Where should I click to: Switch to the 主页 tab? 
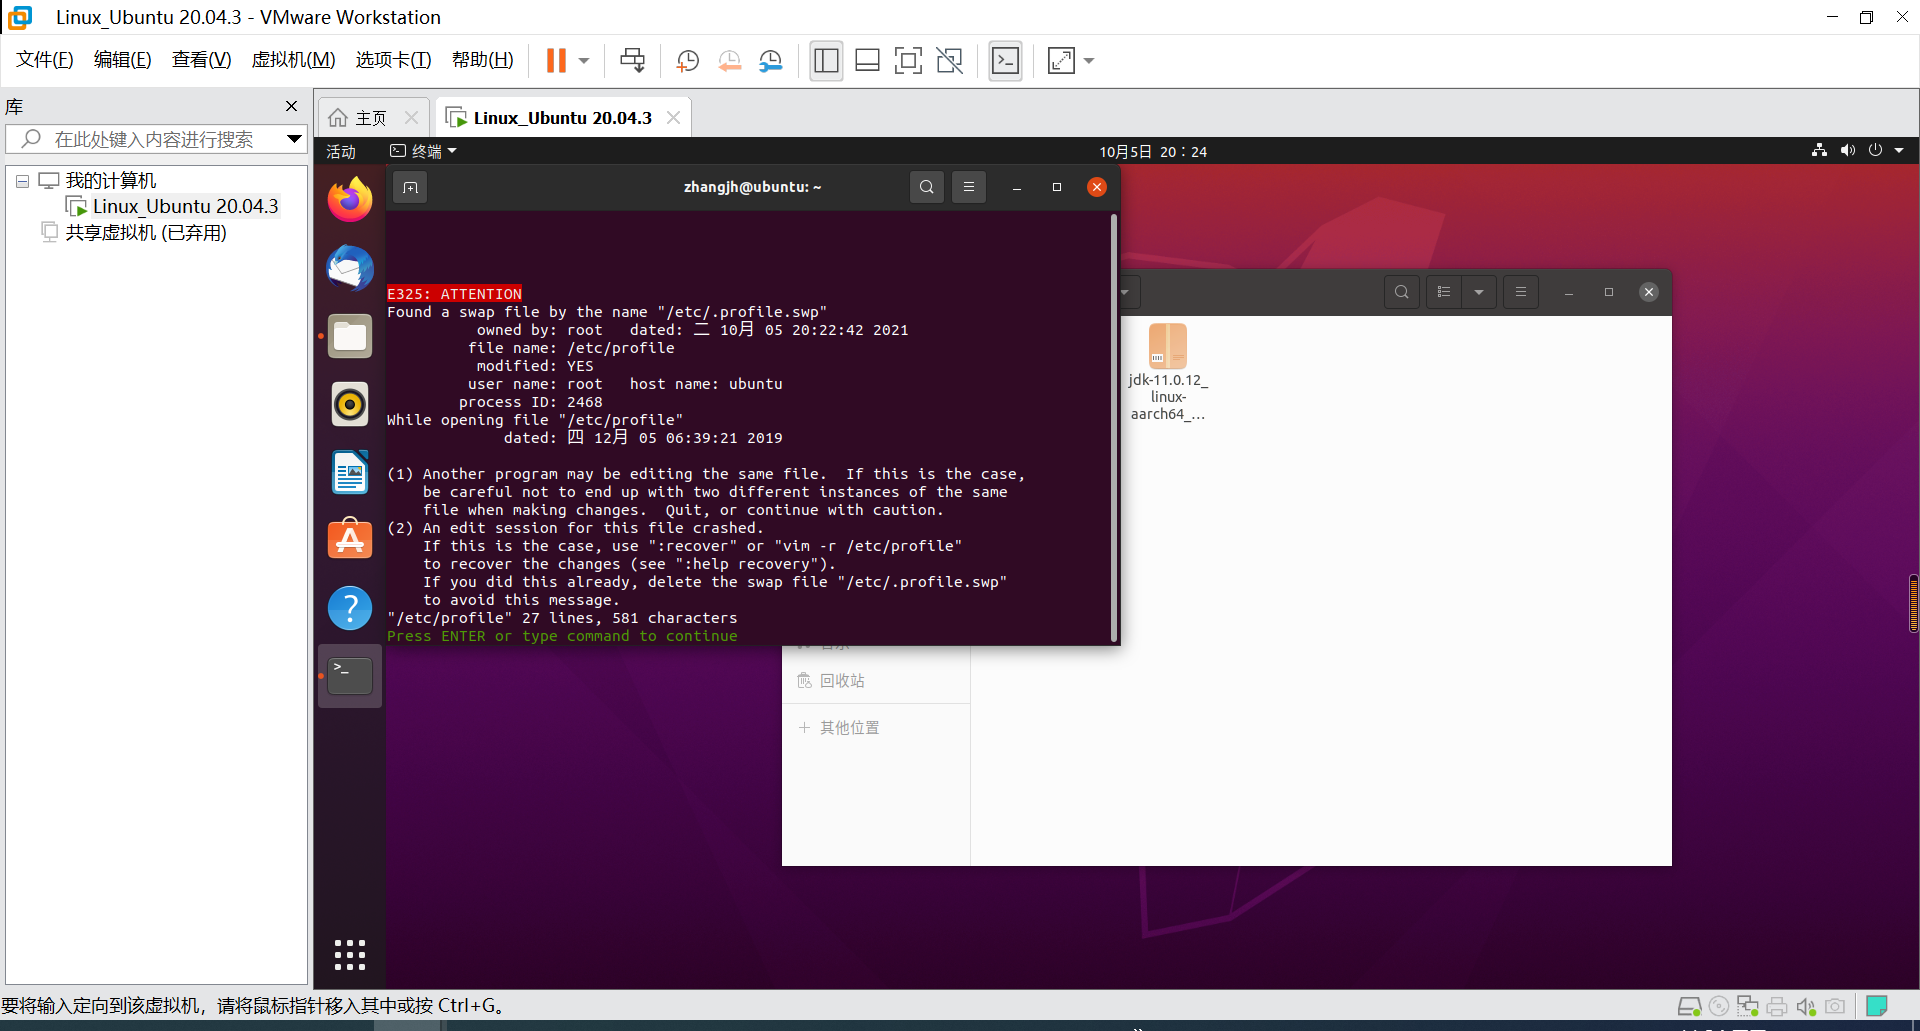pyautogui.click(x=367, y=117)
